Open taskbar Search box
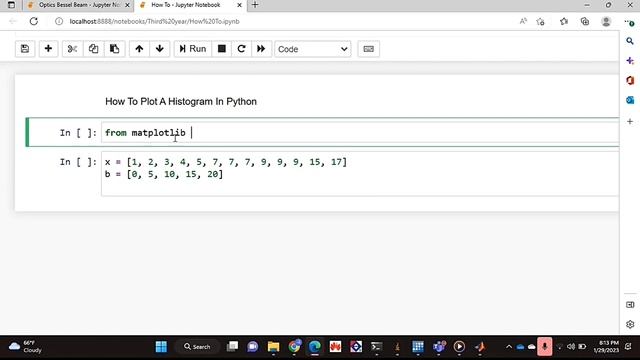640x360 pixels. [x=198, y=347]
